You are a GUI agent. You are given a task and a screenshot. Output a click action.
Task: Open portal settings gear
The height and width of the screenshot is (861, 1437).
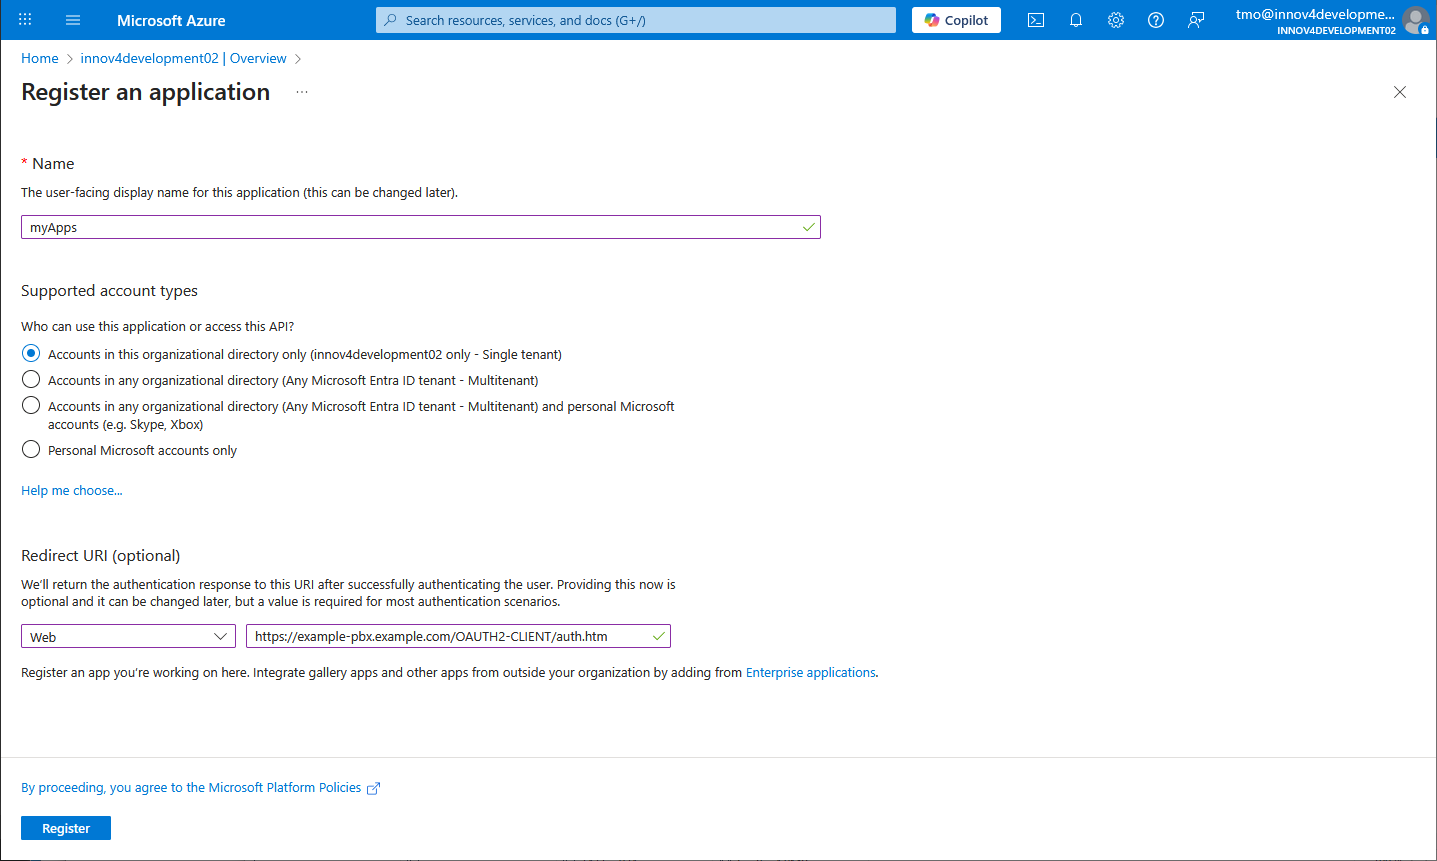click(x=1116, y=20)
